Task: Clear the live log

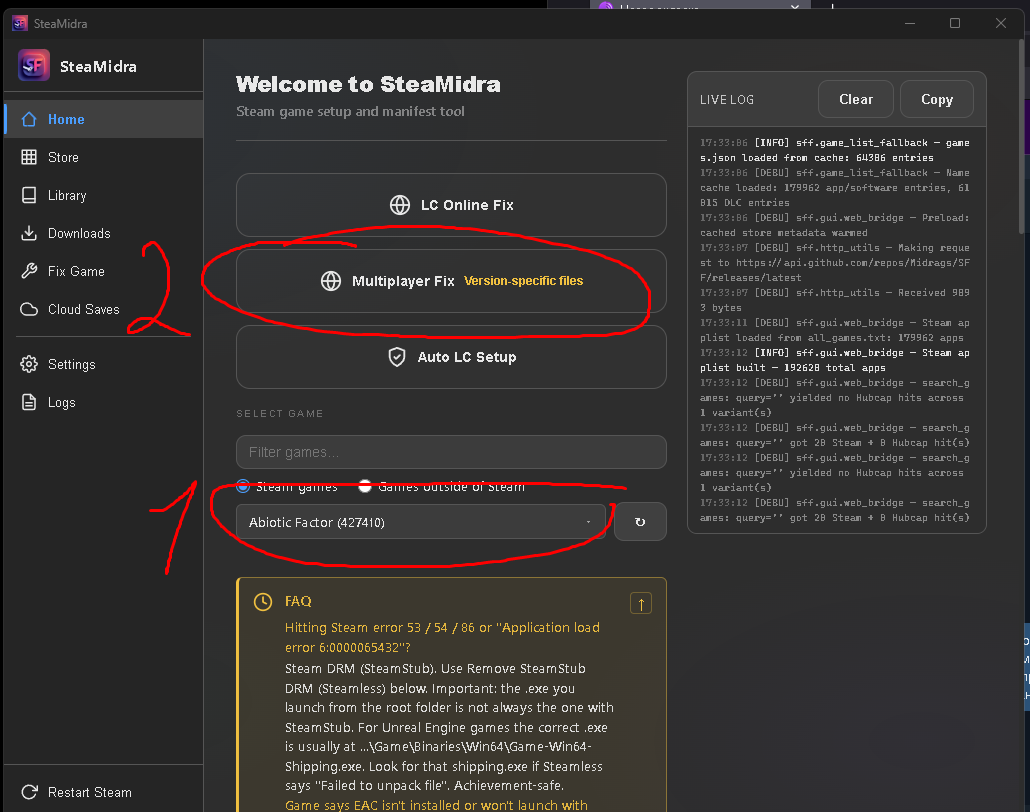Action: point(856,99)
